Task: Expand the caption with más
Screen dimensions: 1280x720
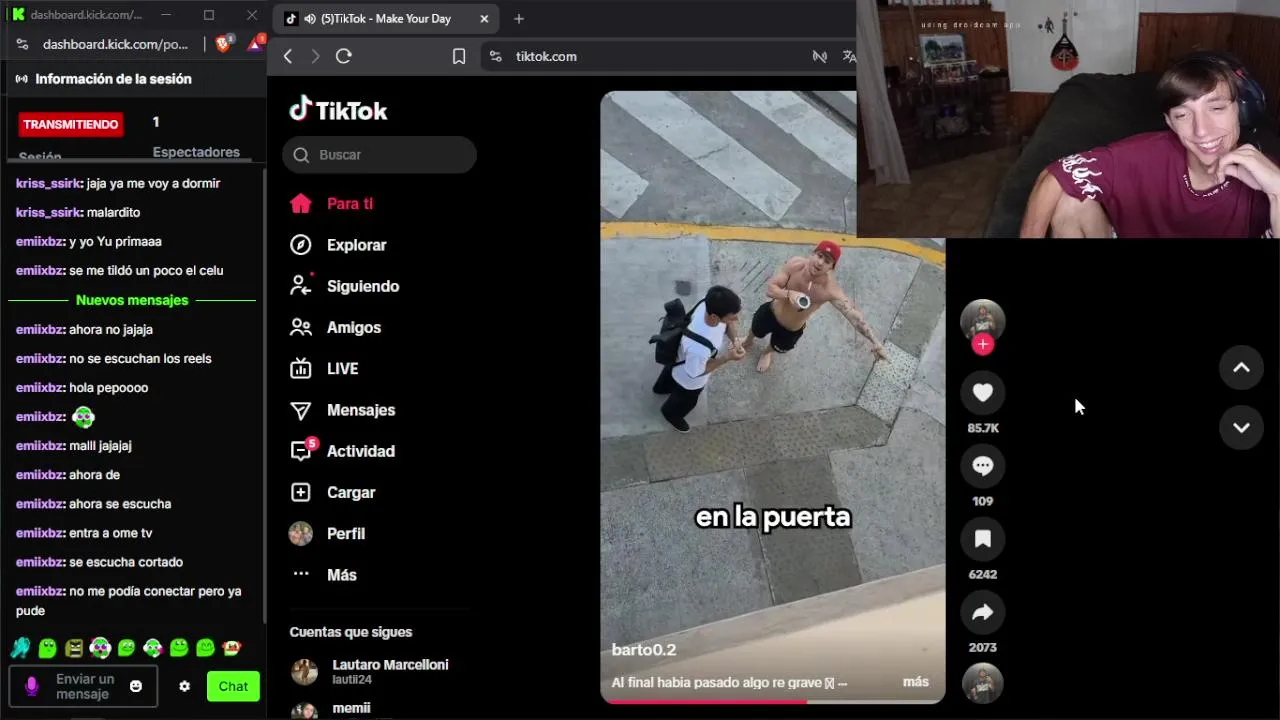Action: (915, 682)
